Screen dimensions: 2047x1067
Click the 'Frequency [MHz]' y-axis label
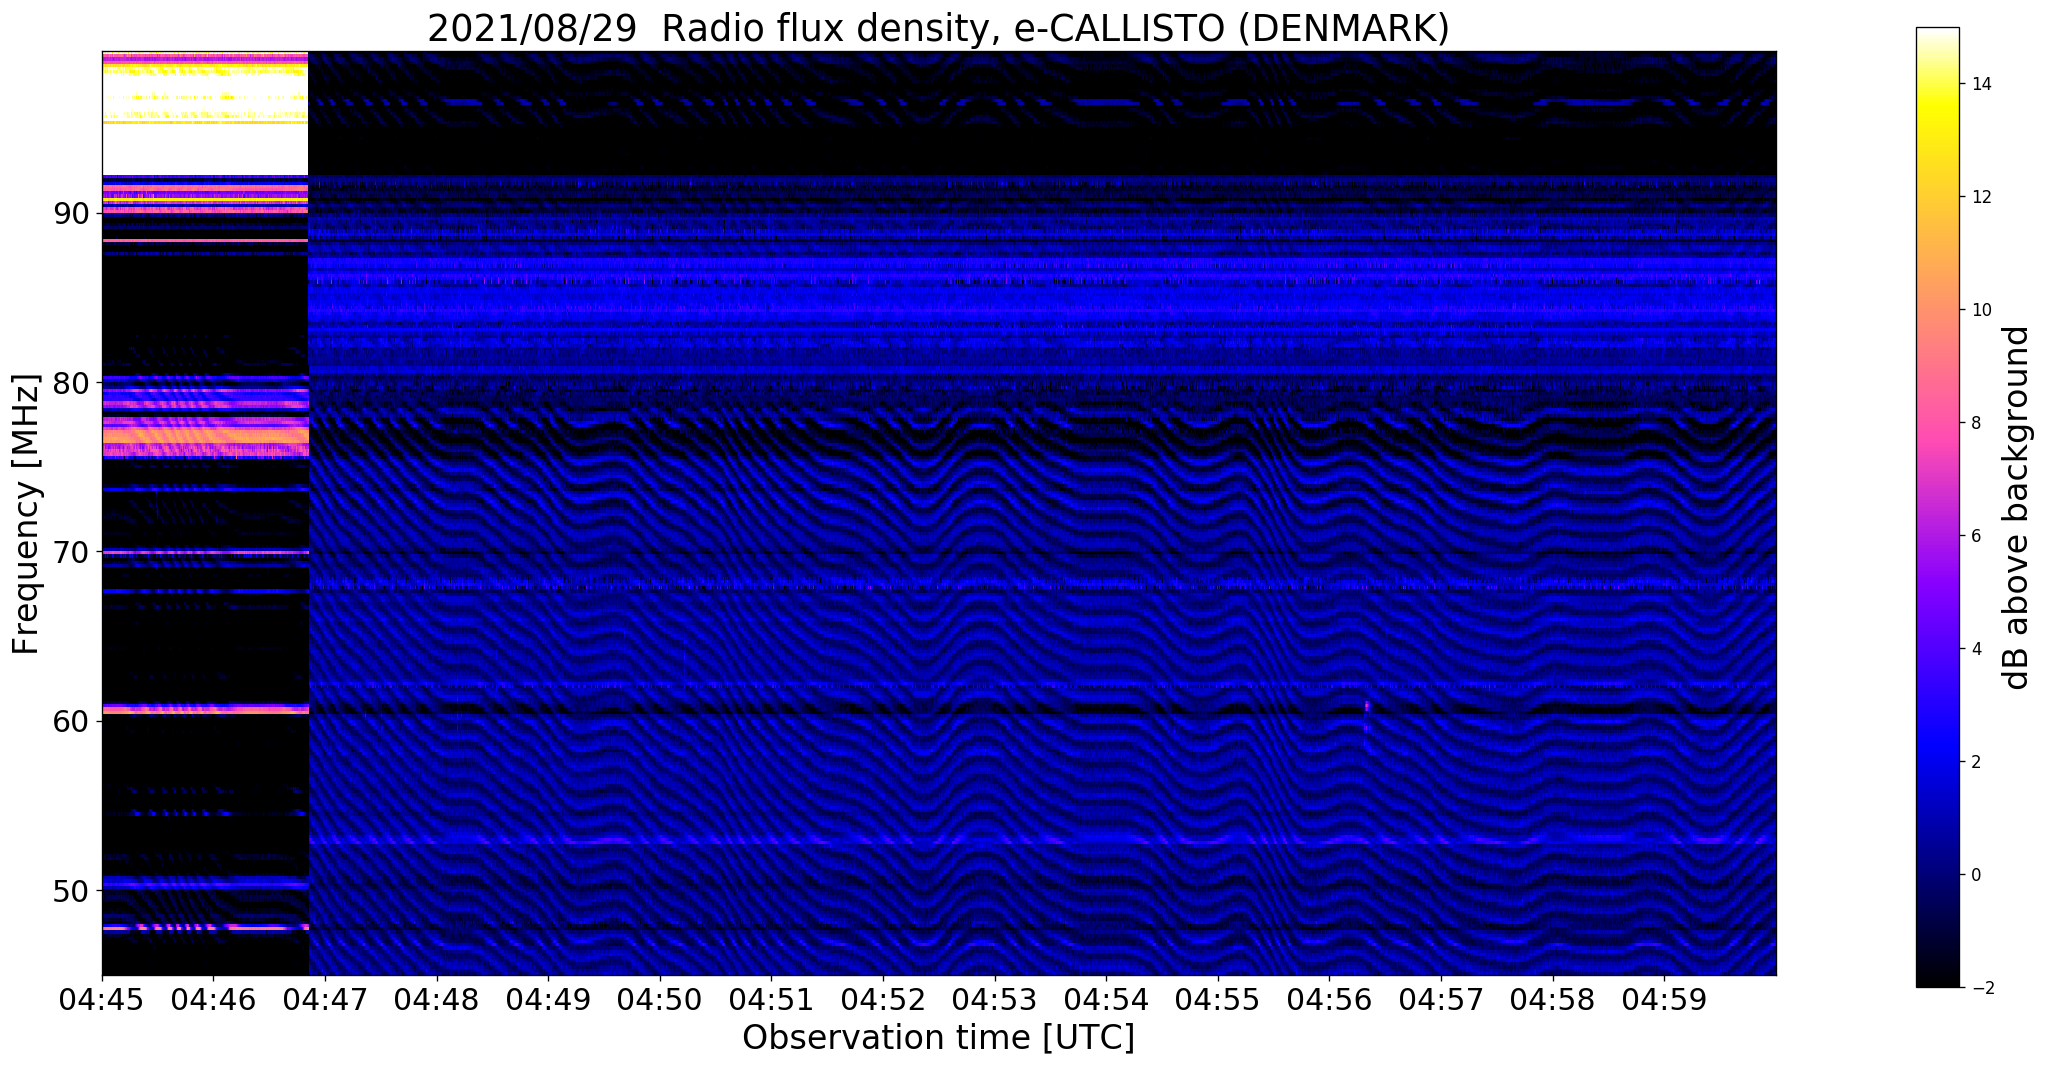(26, 514)
